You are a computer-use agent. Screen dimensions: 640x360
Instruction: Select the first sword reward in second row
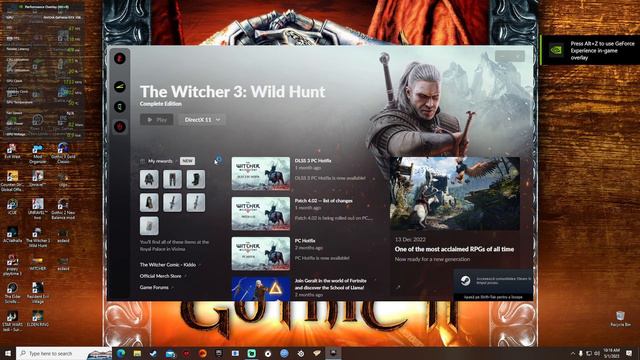tap(172, 202)
